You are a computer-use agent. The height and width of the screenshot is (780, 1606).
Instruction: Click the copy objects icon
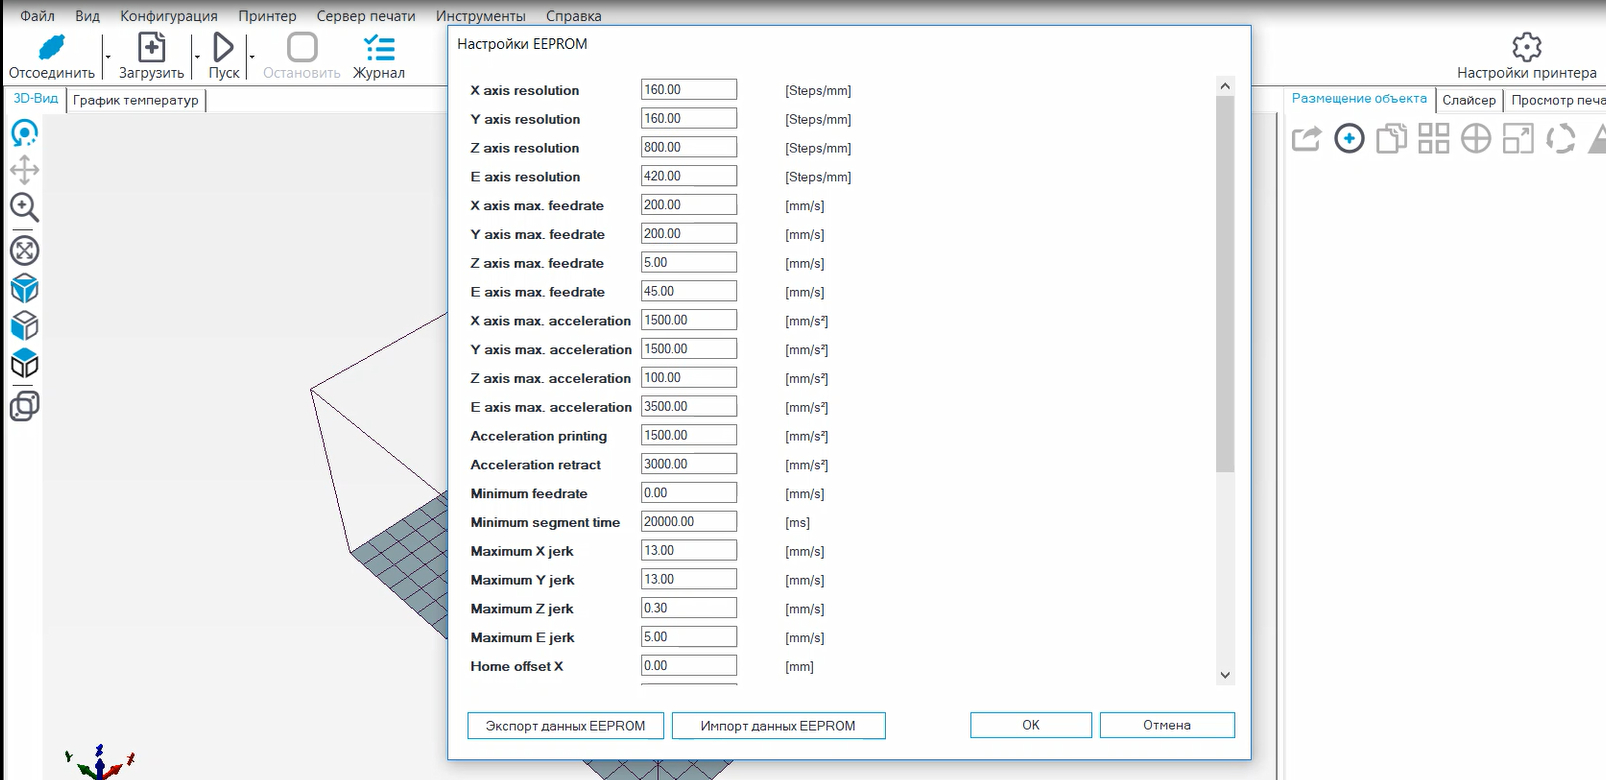point(1391,138)
